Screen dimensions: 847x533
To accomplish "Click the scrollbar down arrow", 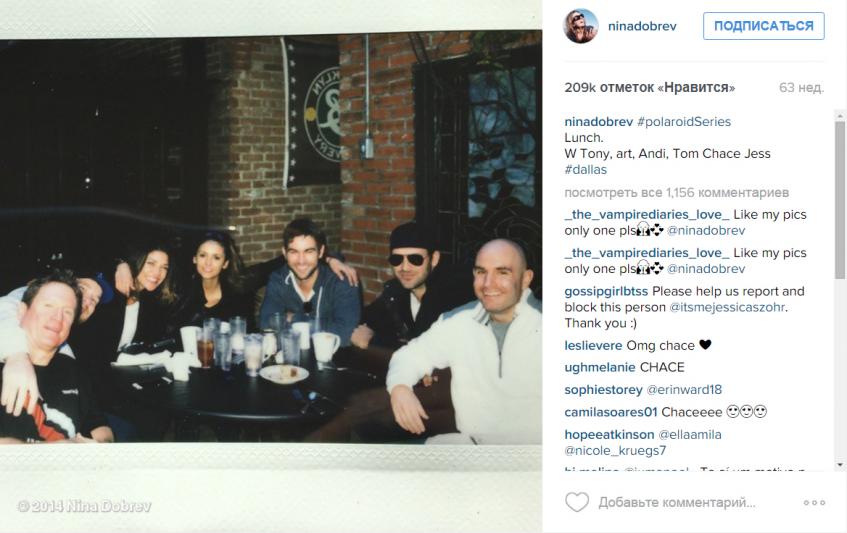I will (840, 464).
